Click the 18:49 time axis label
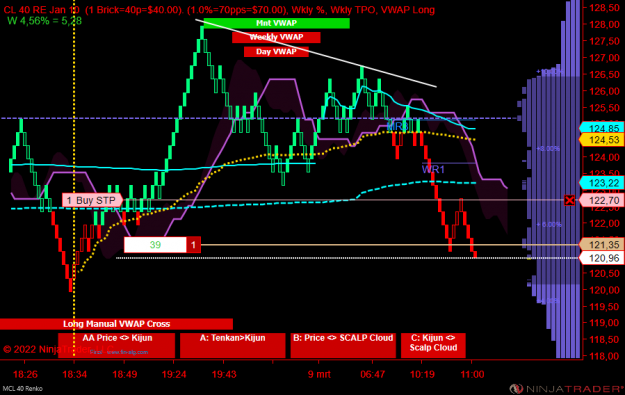625x395 pixels. [124, 375]
